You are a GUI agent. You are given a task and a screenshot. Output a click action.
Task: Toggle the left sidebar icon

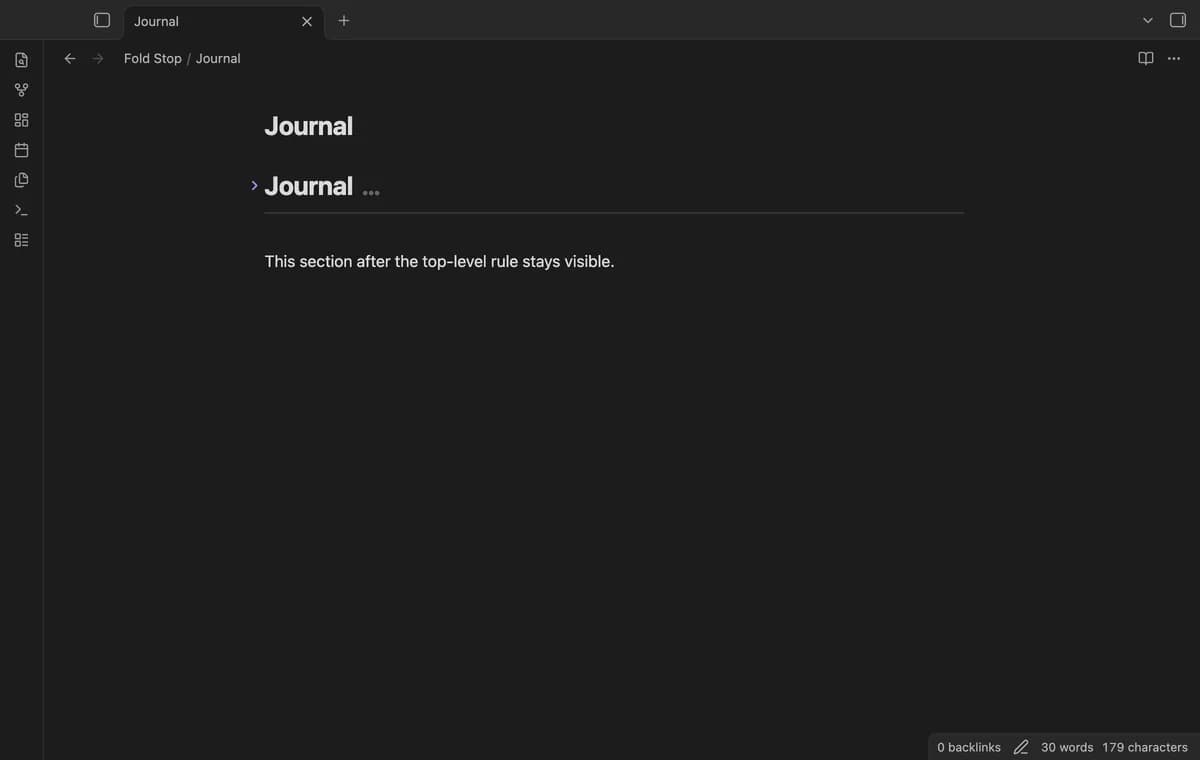[x=101, y=20]
